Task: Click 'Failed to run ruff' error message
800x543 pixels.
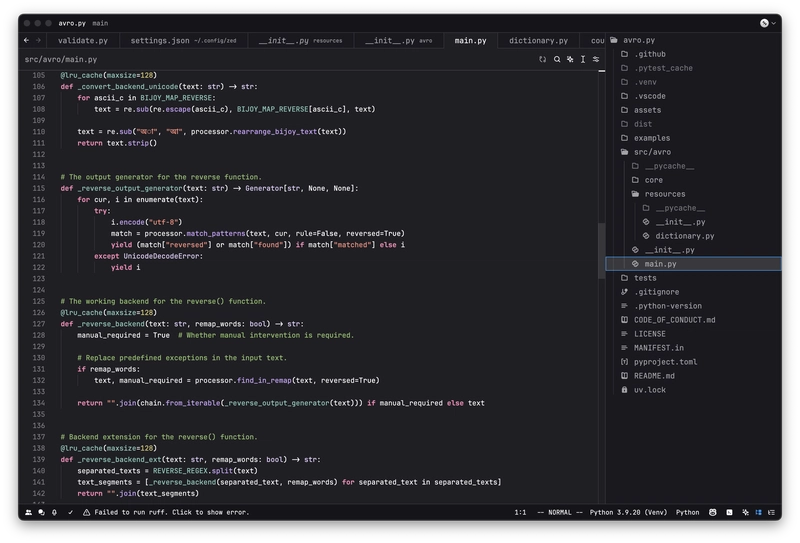Action: 172,512
